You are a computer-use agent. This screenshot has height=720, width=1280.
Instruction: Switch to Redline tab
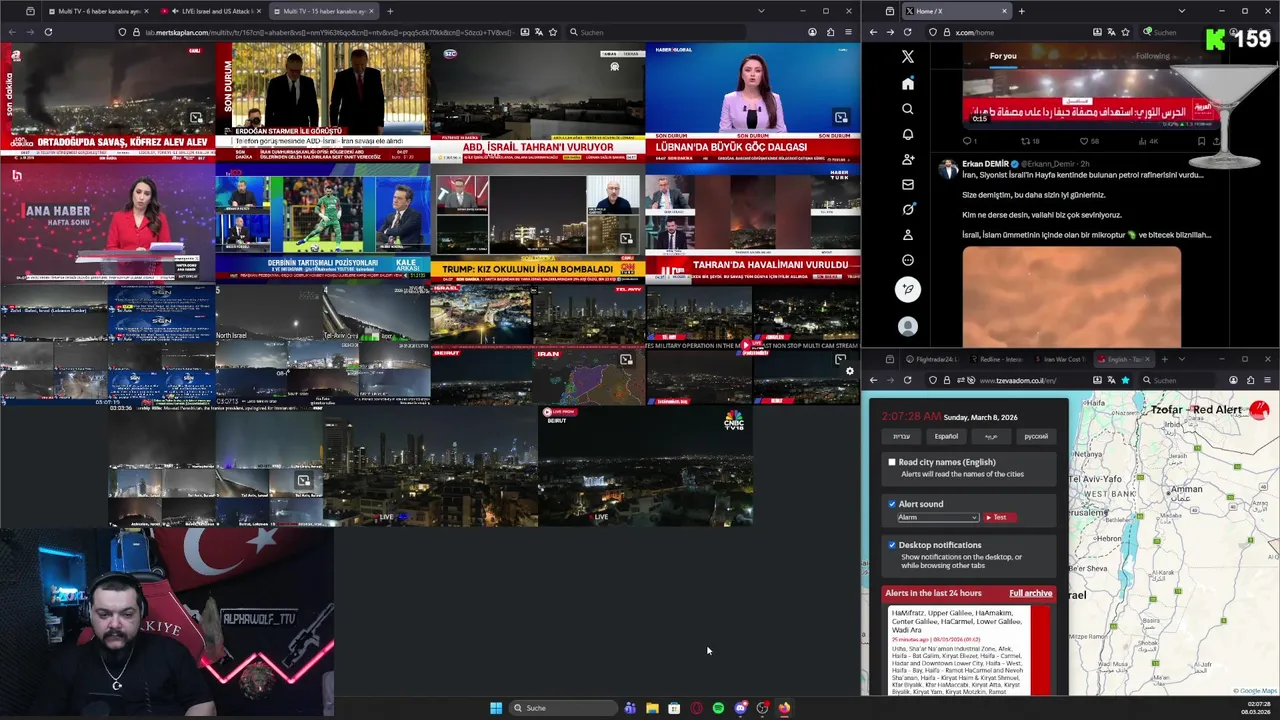(996, 359)
